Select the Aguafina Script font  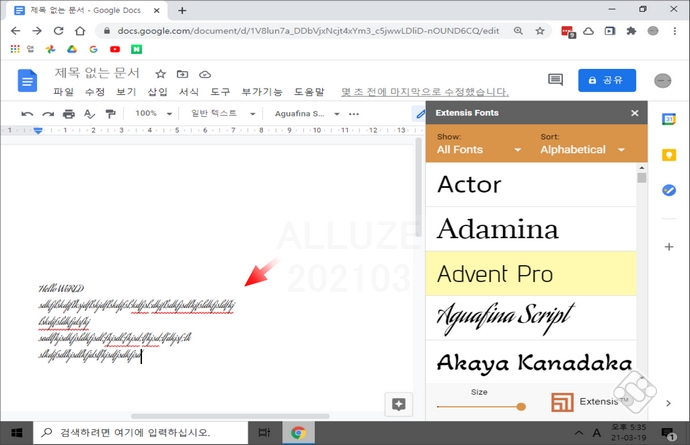click(531, 318)
